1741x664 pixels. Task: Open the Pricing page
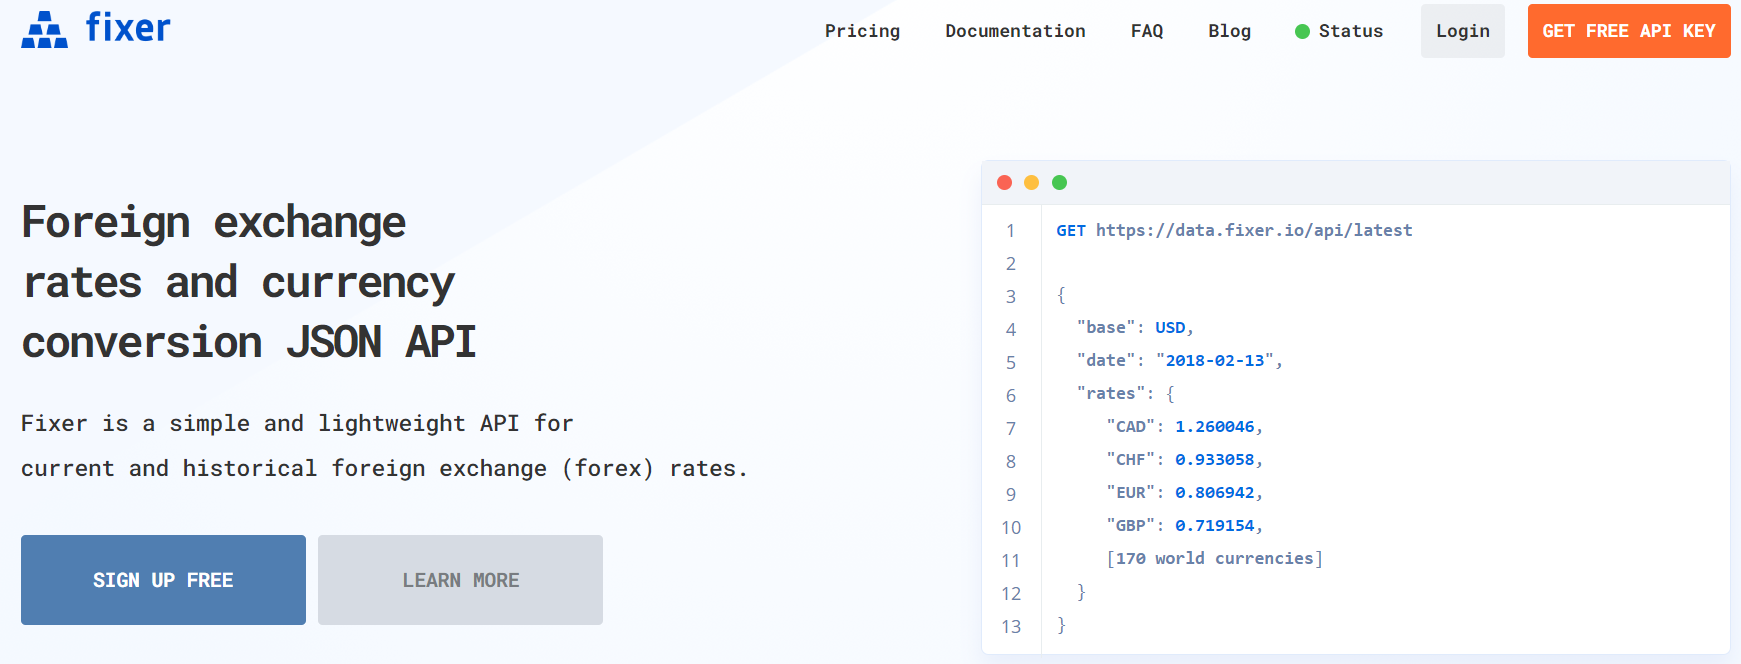click(x=862, y=31)
